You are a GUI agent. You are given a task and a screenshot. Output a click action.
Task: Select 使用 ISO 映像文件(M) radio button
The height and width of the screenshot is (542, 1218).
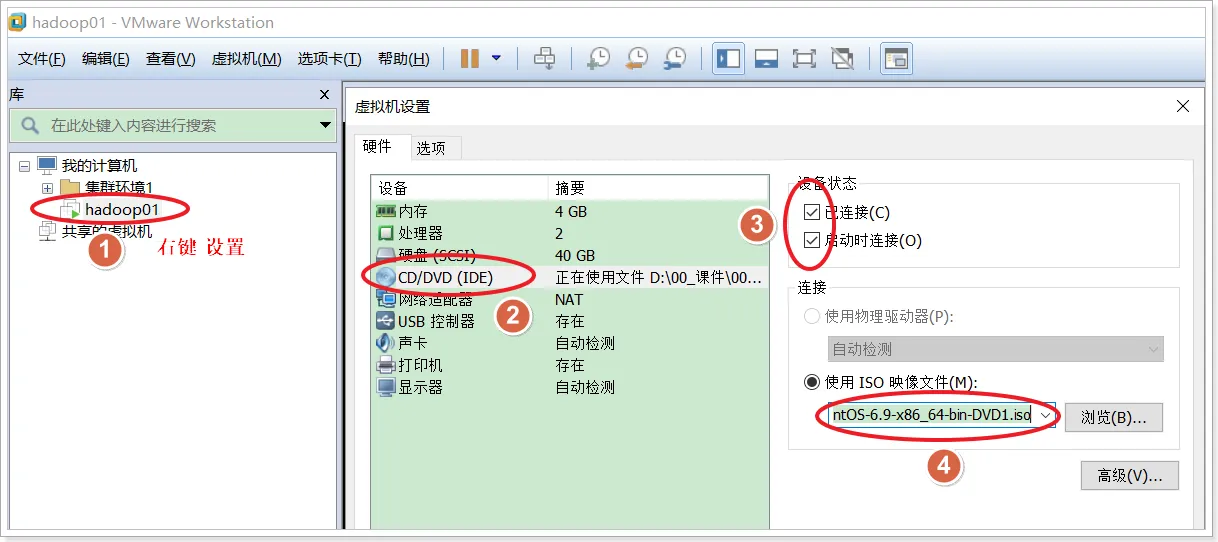[812, 382]
